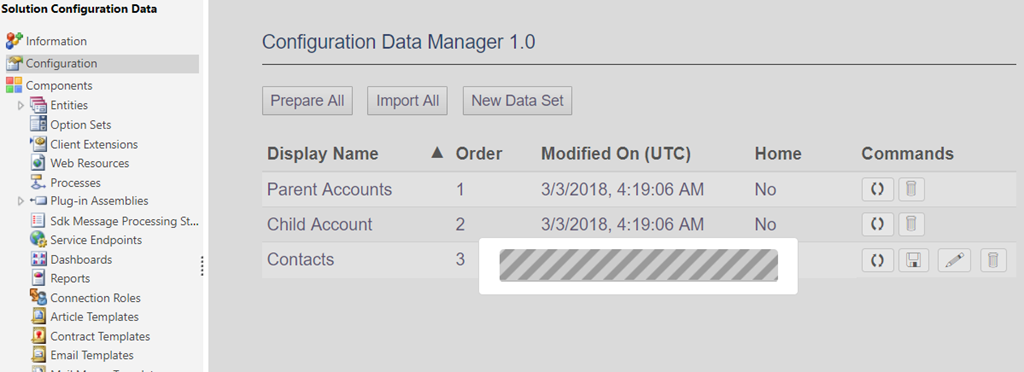Click the Parent Accounts modified date cell
The height and width of the screenshot is (372, 1024).
click(622, 190)
